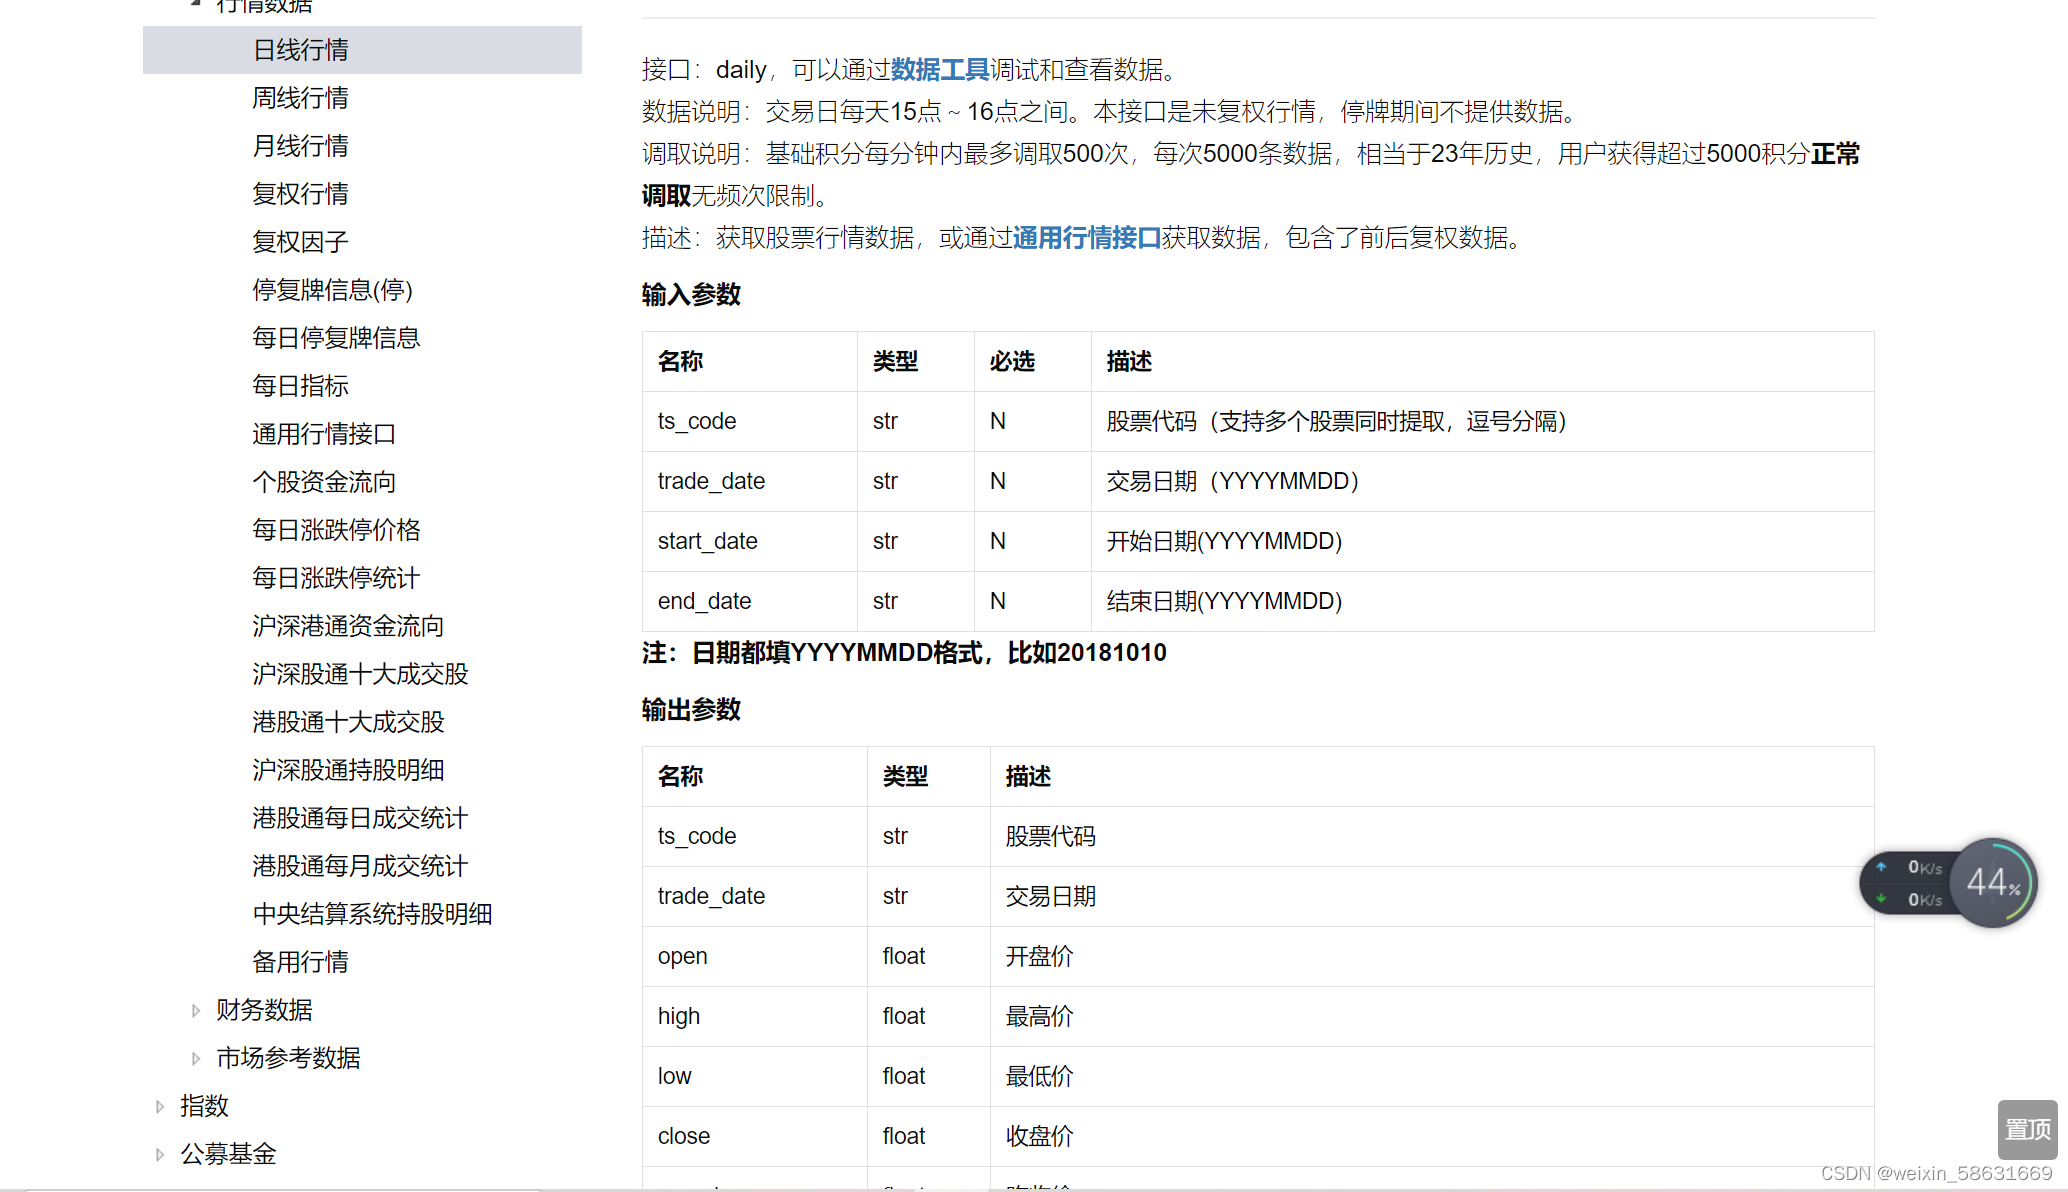Image resolution: width=2068 pixels, height=1192 pixels.
Task: Open 个股资金流向 sidebar item
Action: pyautogui.click(x=324, y=482)
